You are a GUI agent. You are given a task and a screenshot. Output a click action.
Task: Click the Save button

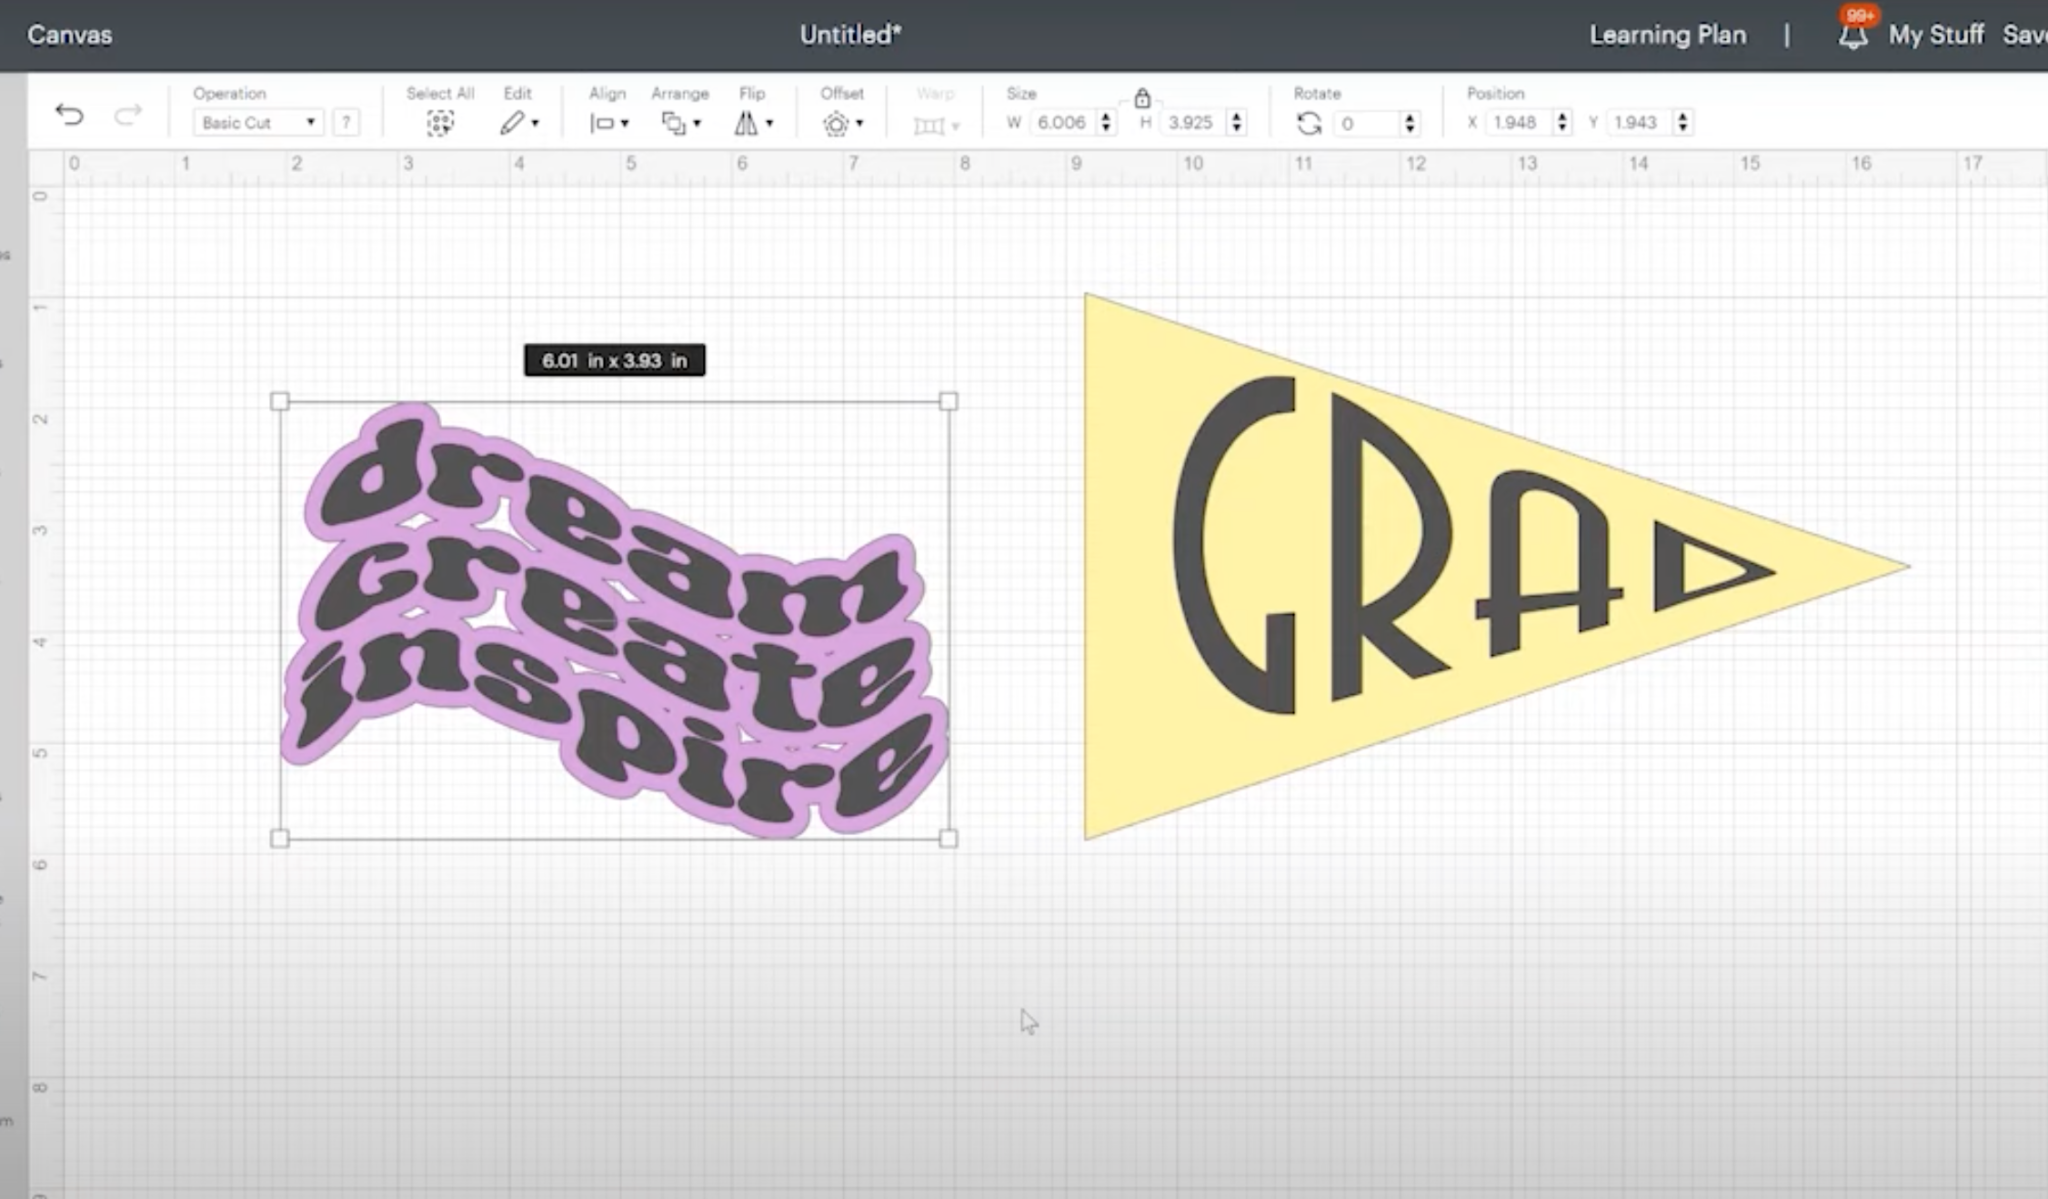click(x=2028, y=33)
